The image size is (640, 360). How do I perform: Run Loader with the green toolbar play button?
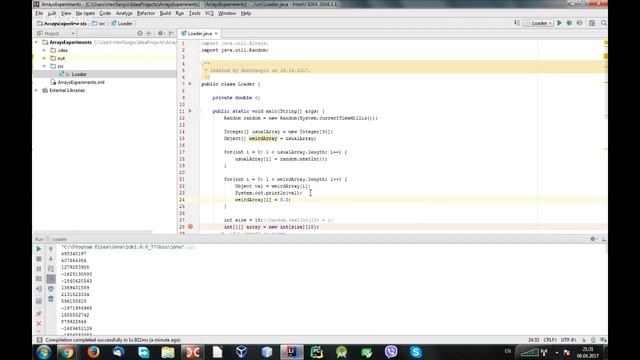pos(560,23)
